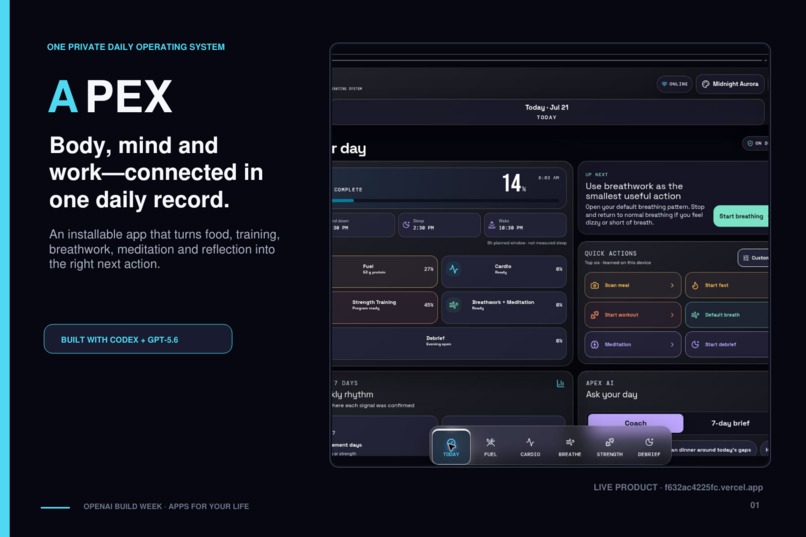Click the 14% completion value

514,183
